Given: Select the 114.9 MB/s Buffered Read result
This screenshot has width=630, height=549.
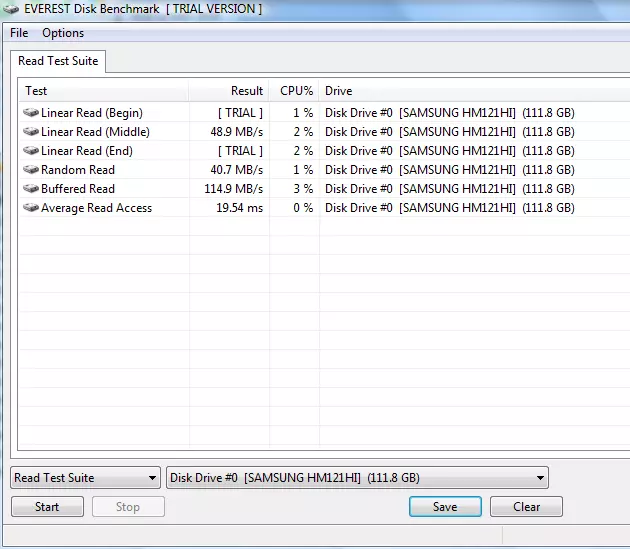Looking at the screenshot, I should coord(233,189).
